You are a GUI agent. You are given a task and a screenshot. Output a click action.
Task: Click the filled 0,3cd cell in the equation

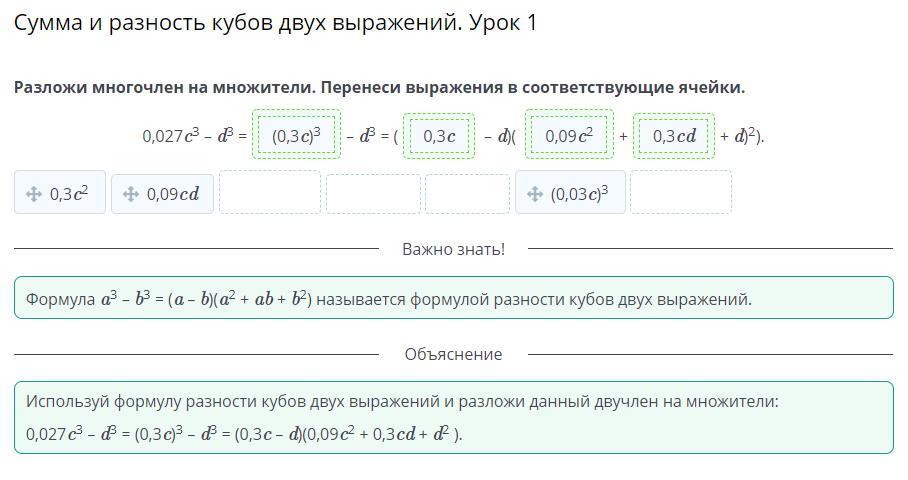[673, 136]
